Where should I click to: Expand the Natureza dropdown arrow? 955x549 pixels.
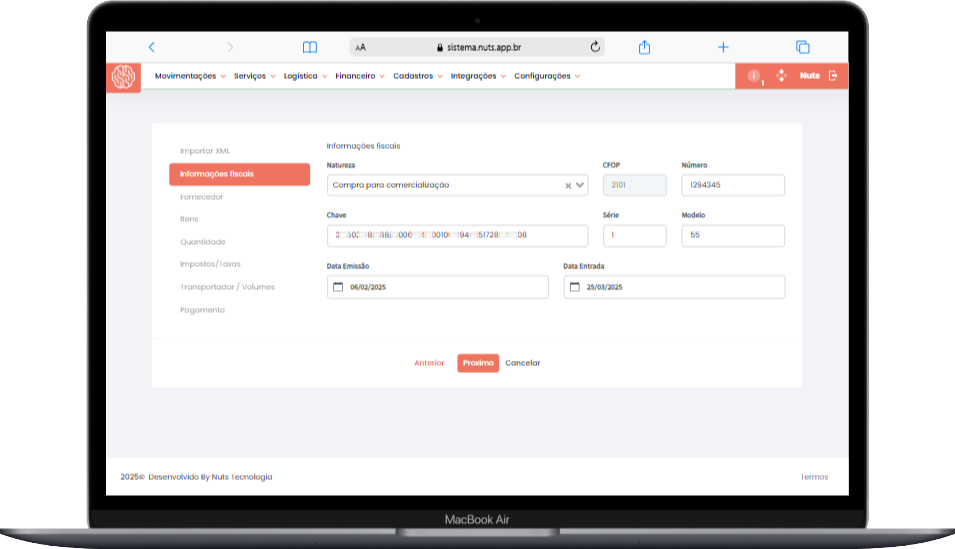[x=580, y=185]
